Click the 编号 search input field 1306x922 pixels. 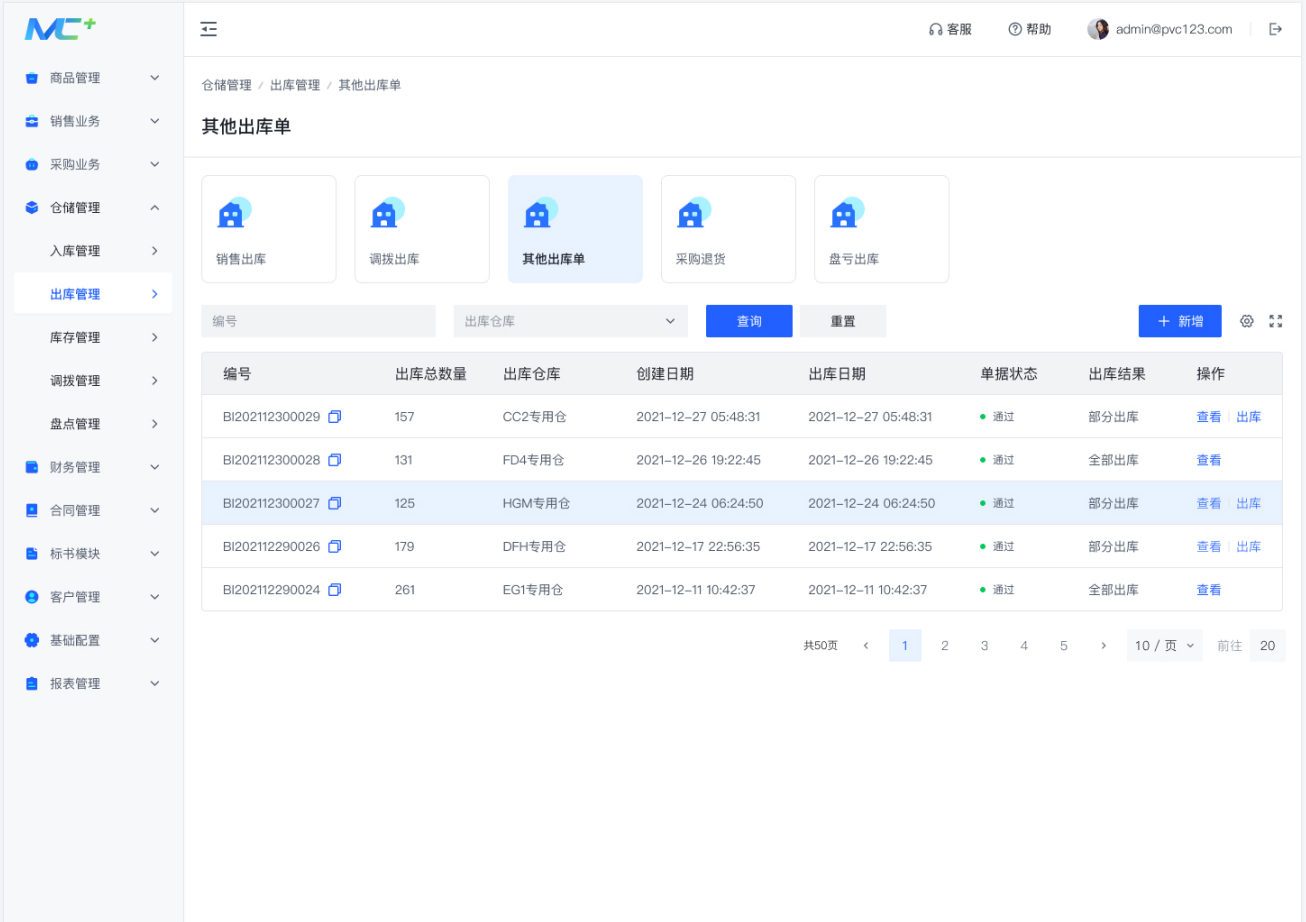pos(319,321)
